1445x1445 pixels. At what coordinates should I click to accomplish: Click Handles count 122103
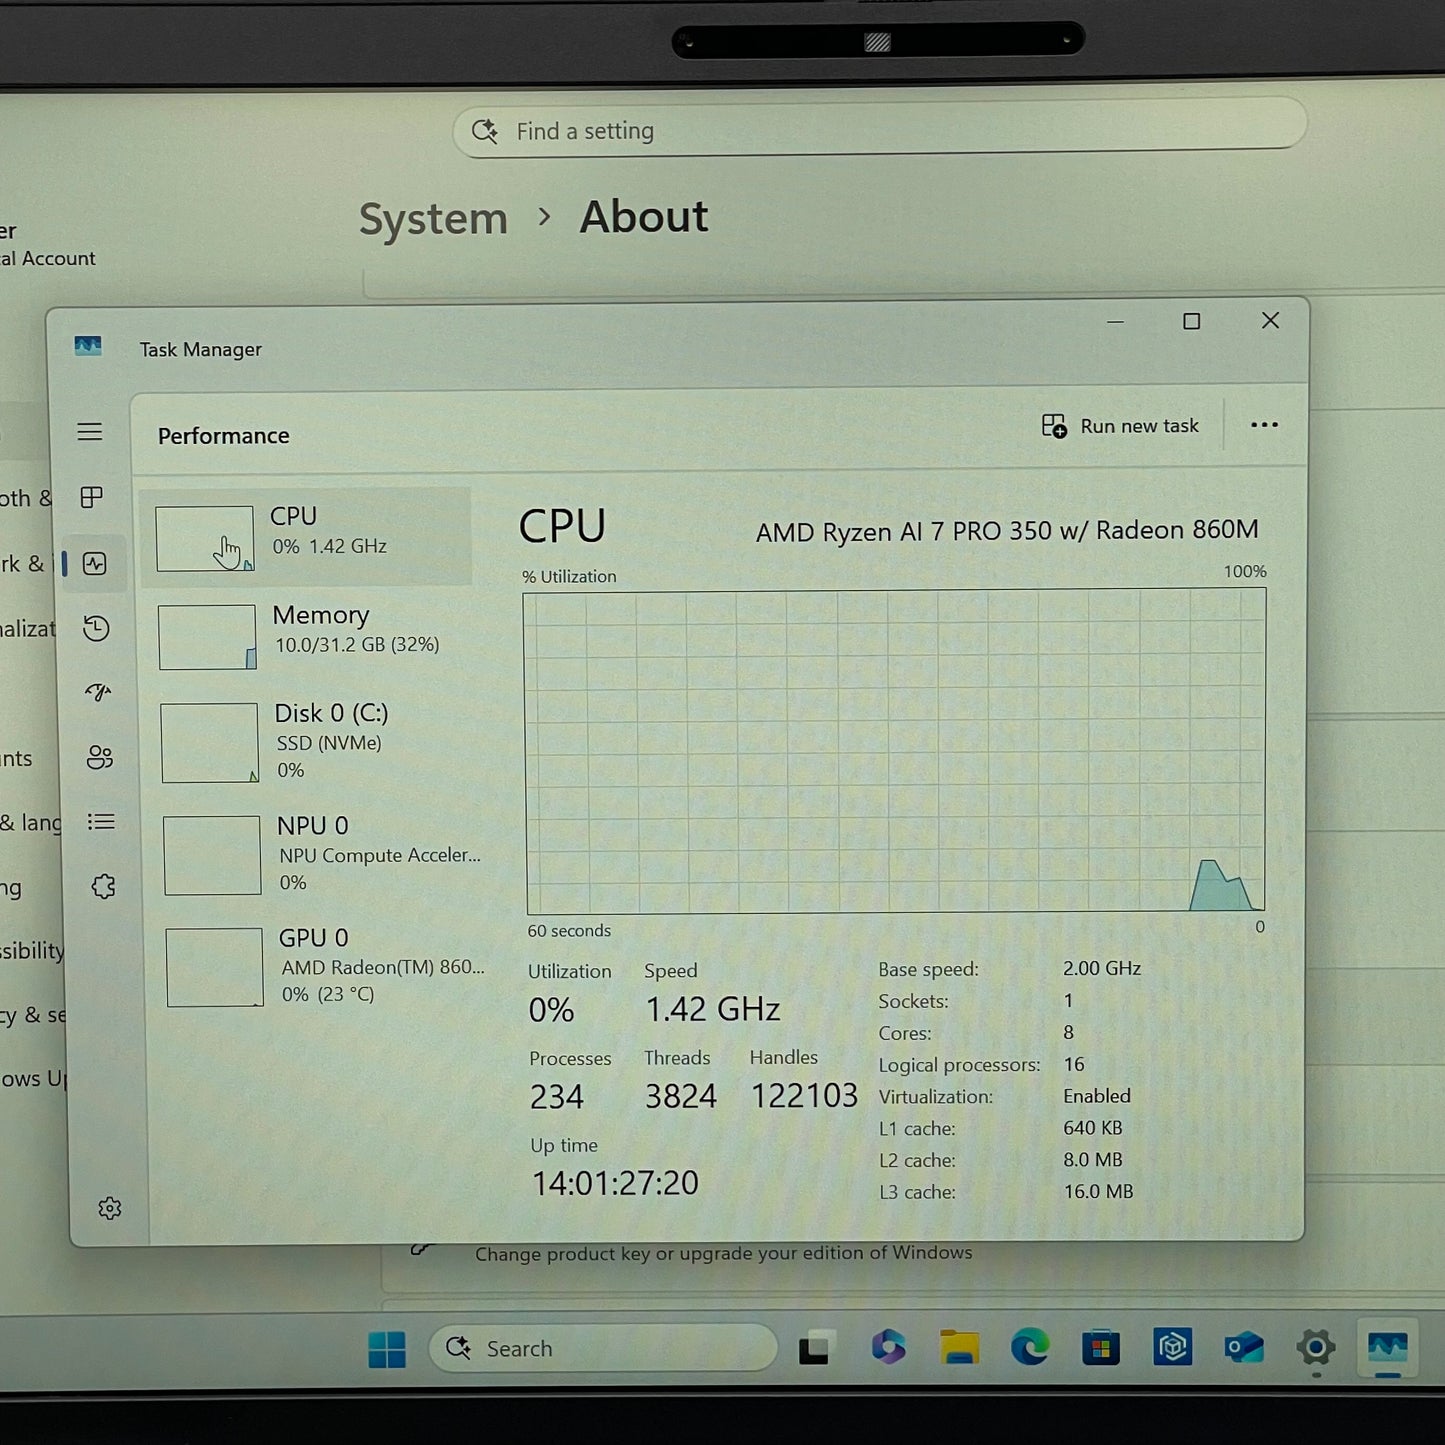coord(804,1096)
